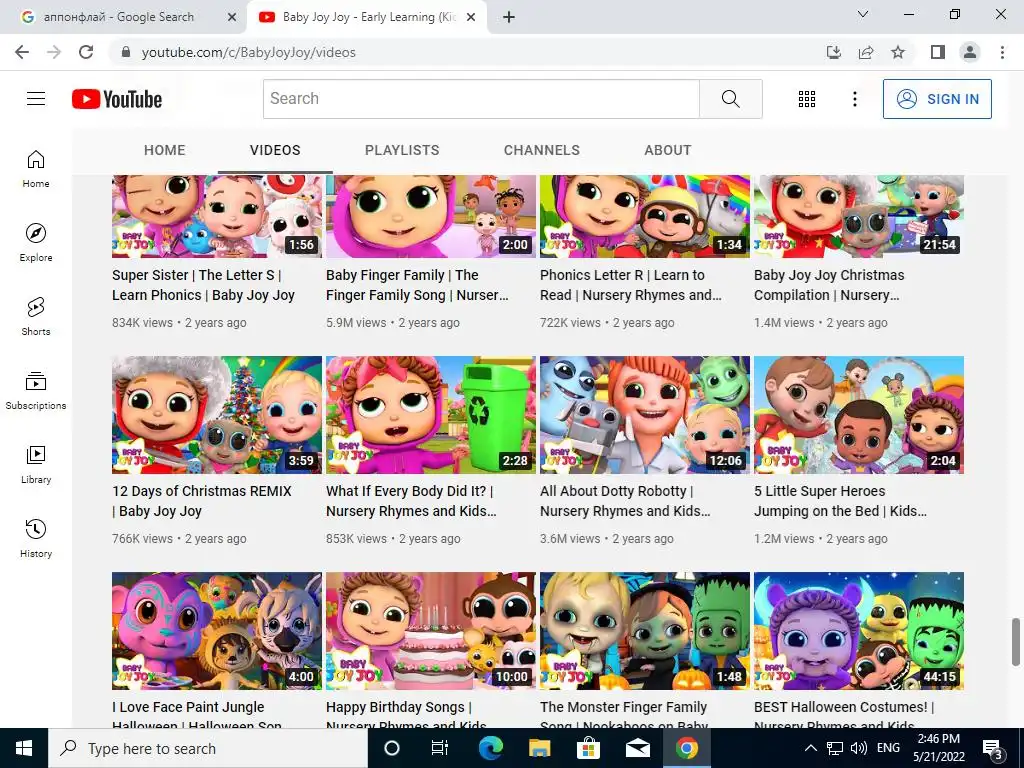Viewport: 1024px width, 768px height.
Task: Open the volume control in tray
Action: [859, 748]
